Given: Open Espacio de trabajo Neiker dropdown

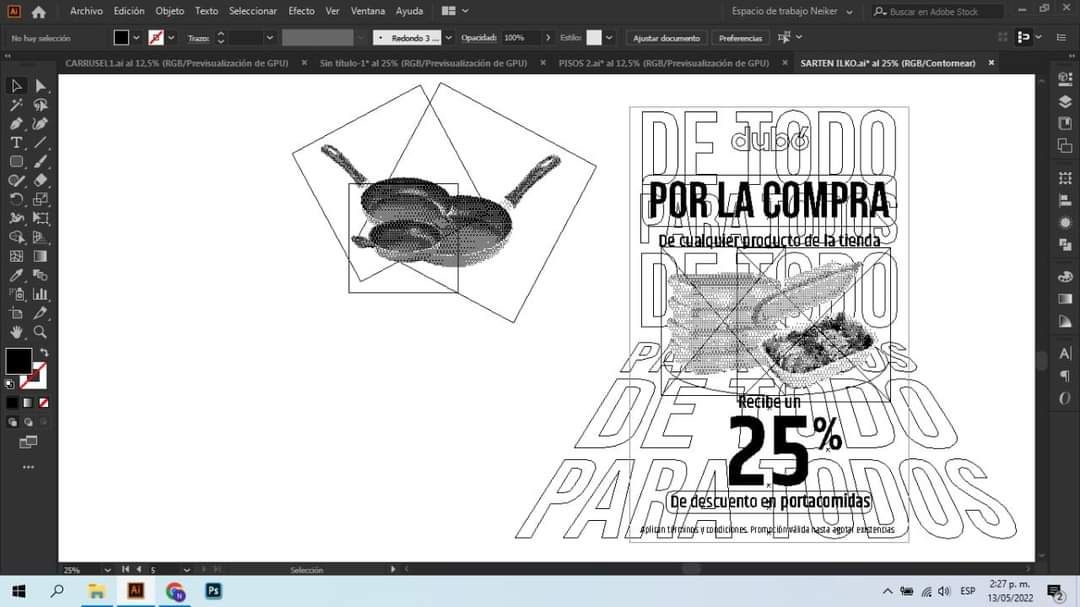Looking at the screenshot, I should (x=792, y=12).
